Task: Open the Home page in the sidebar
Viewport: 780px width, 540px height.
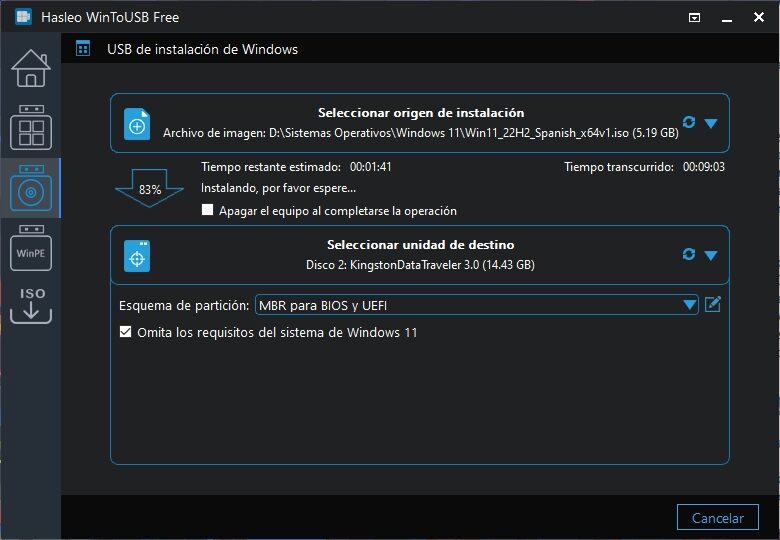Action: point(31,68)
